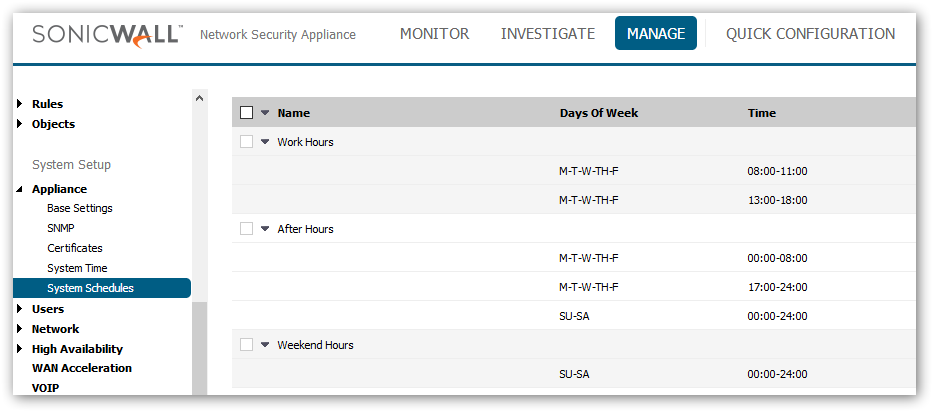Collapse the After Hours row arrow
The height and width of the screenshot is (412, 933).
click(x=265, y=229)
